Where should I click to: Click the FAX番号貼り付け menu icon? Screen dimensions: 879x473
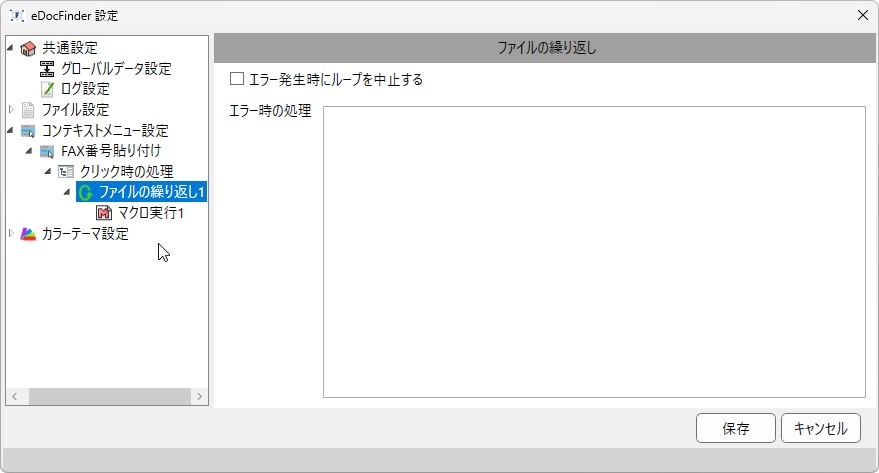tap(47, 151)
